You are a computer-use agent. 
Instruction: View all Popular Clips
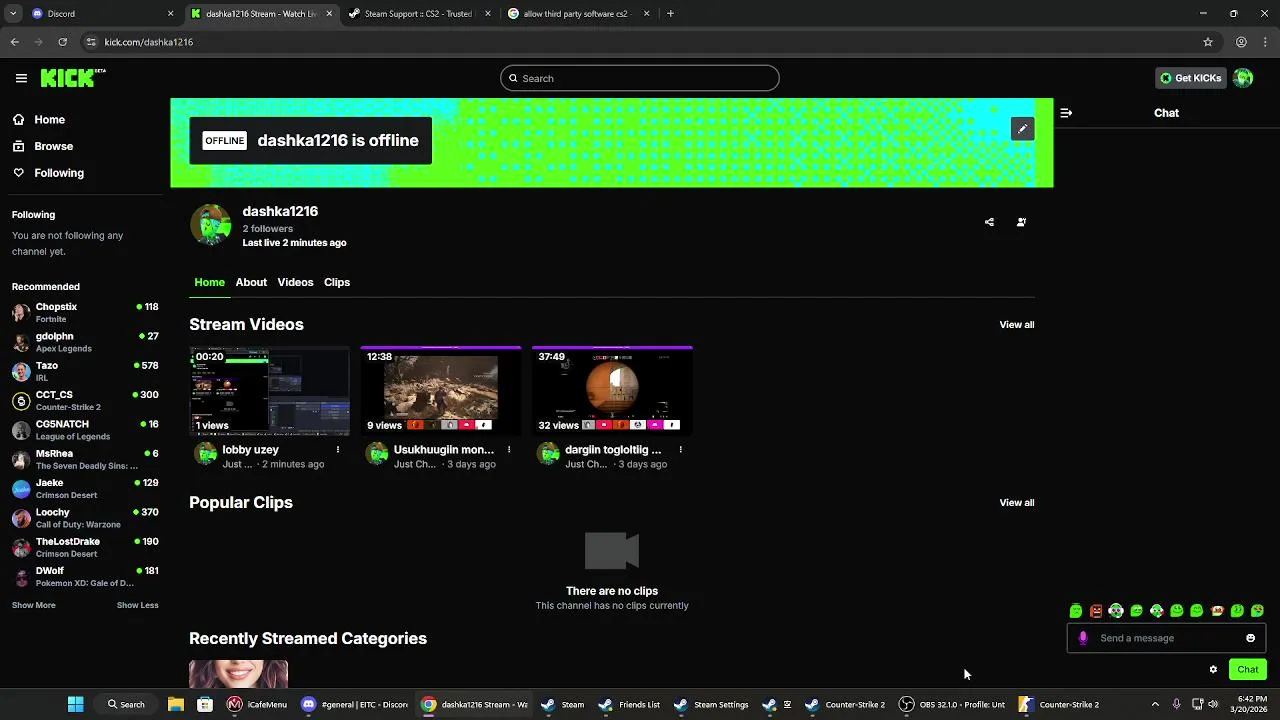(x=1017, y=503)
